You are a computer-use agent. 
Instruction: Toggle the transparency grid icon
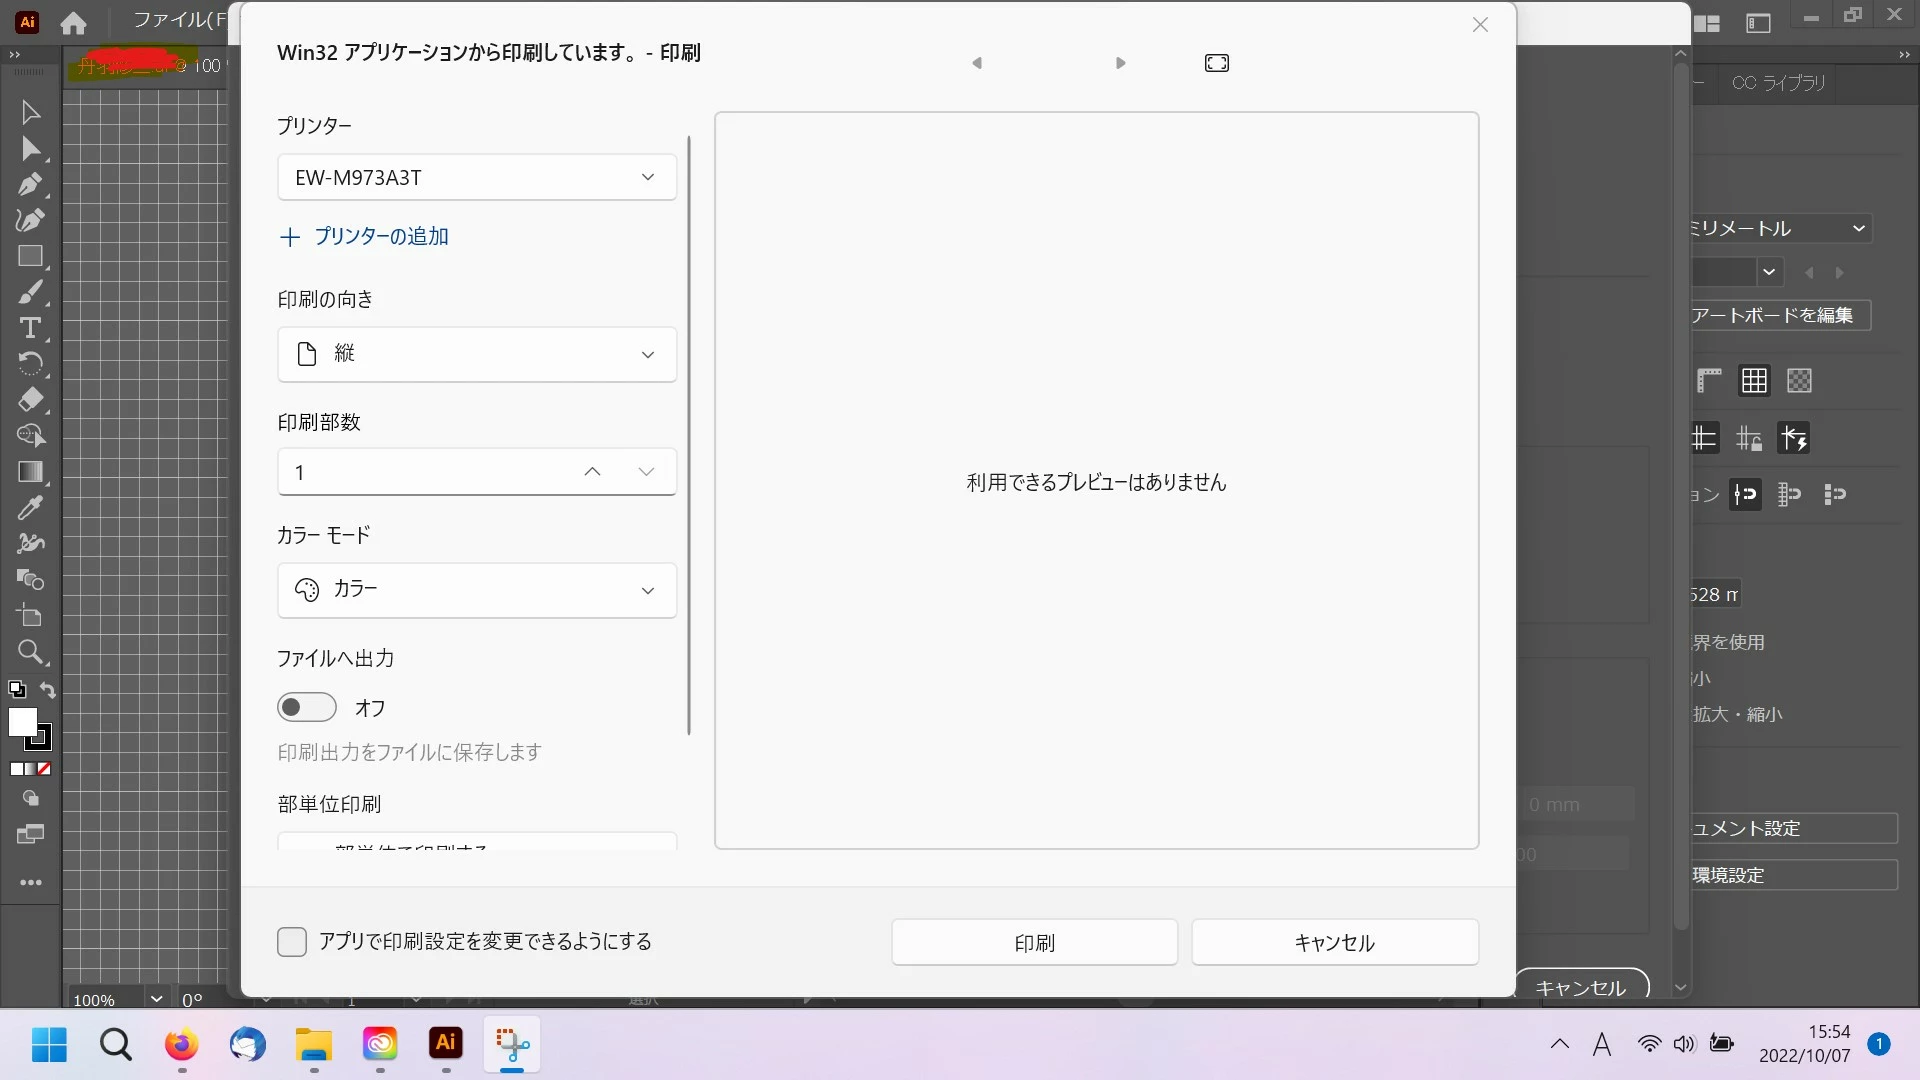point(1799,381)
